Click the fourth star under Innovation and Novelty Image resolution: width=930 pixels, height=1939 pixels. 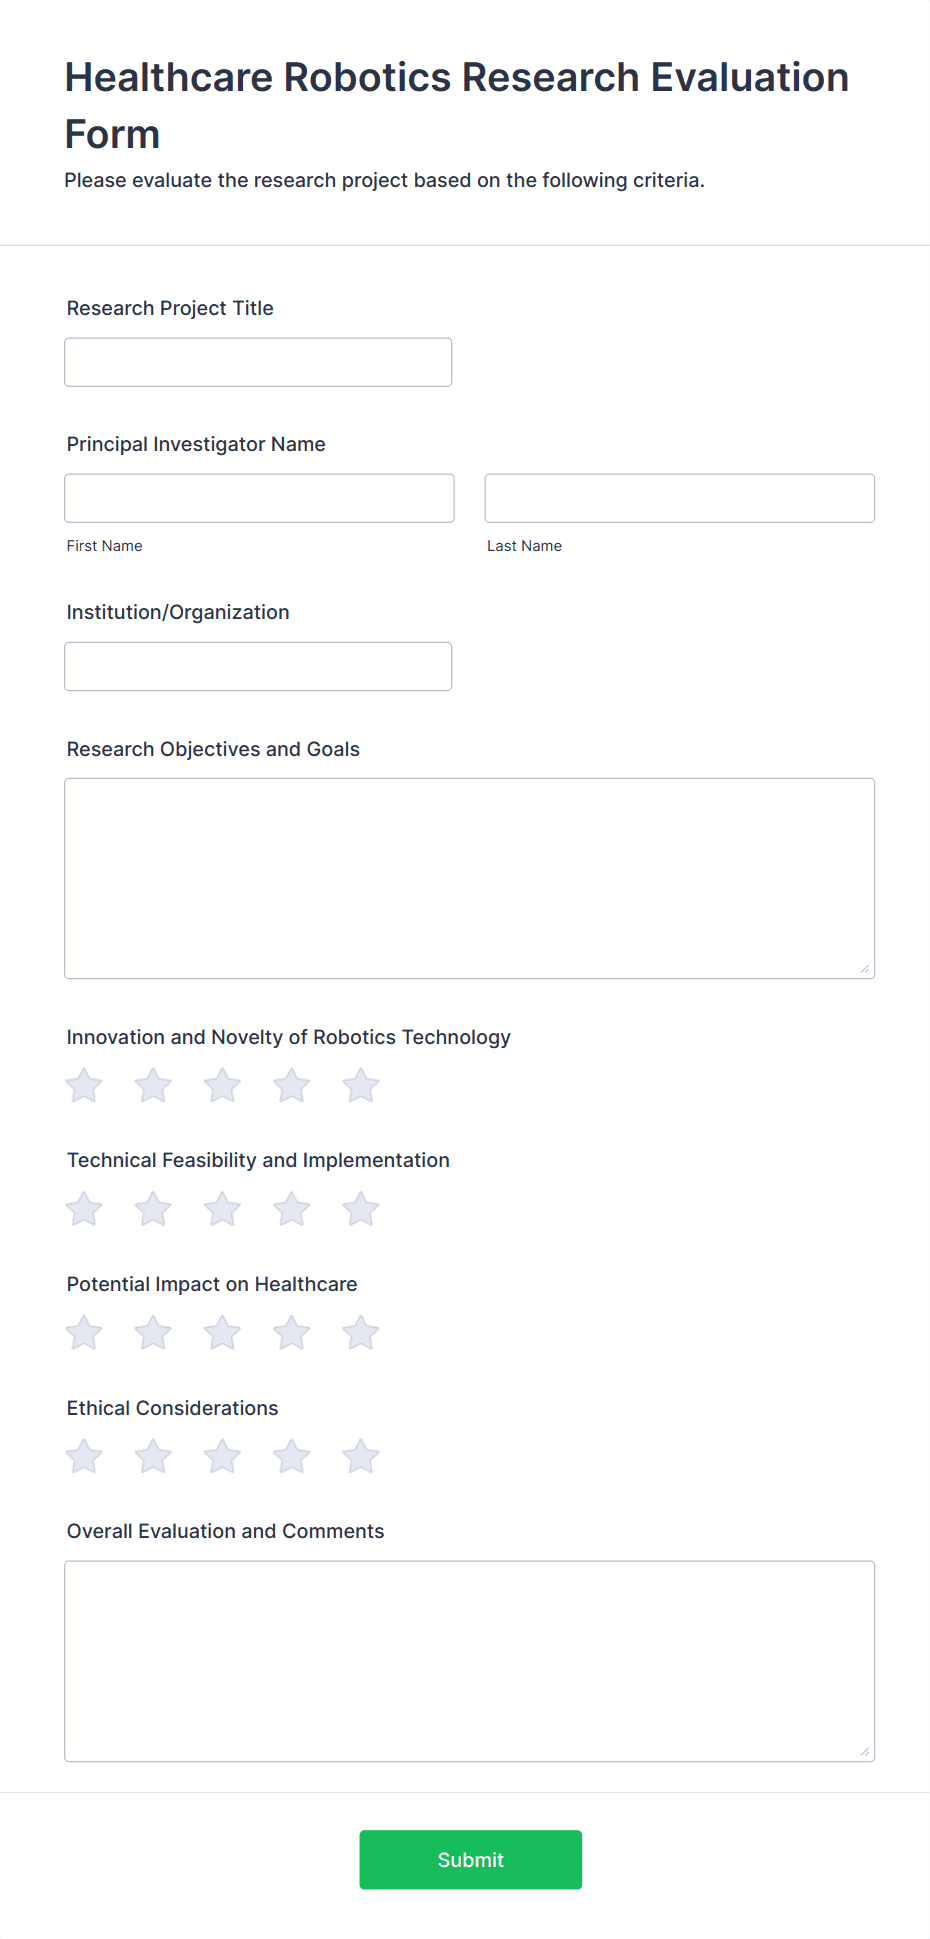pos(291,1084)
